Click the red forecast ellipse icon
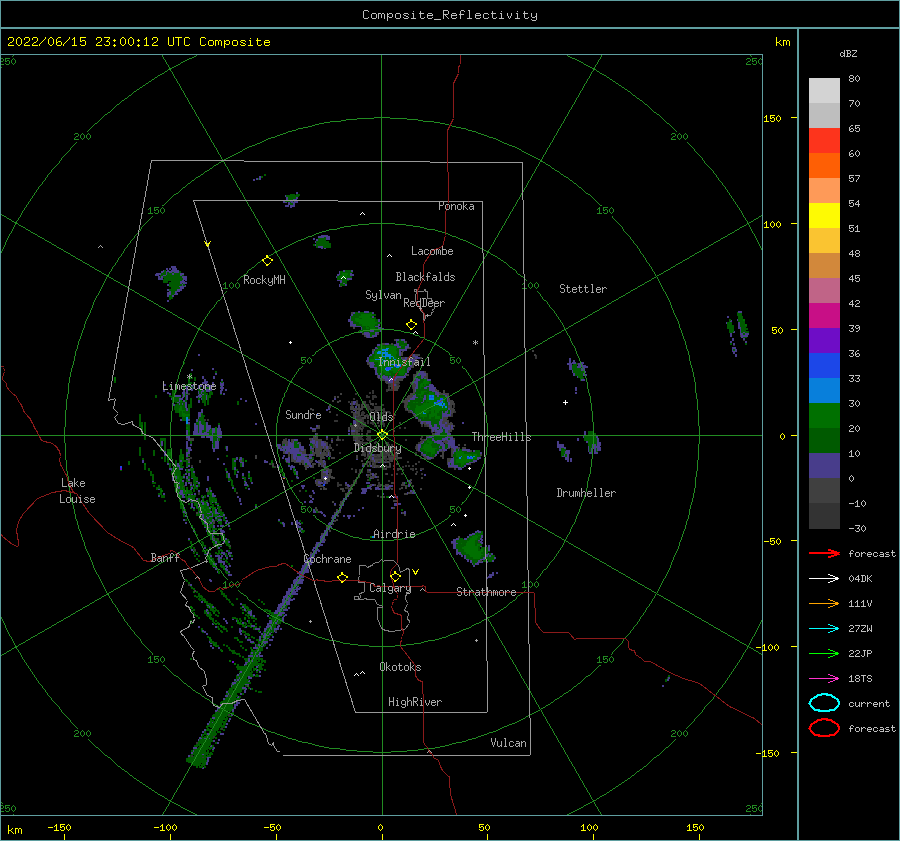This screenshot has height=841, width=900. [824, 728]
